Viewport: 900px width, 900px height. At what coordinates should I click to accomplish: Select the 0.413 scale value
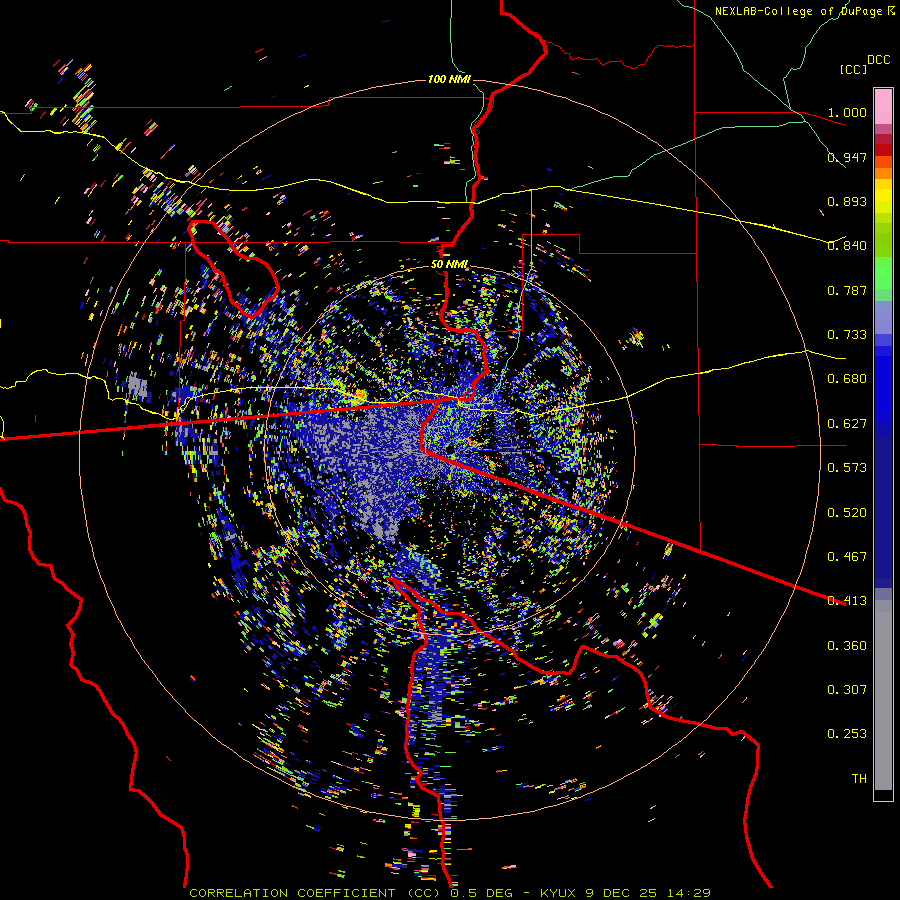847,601
